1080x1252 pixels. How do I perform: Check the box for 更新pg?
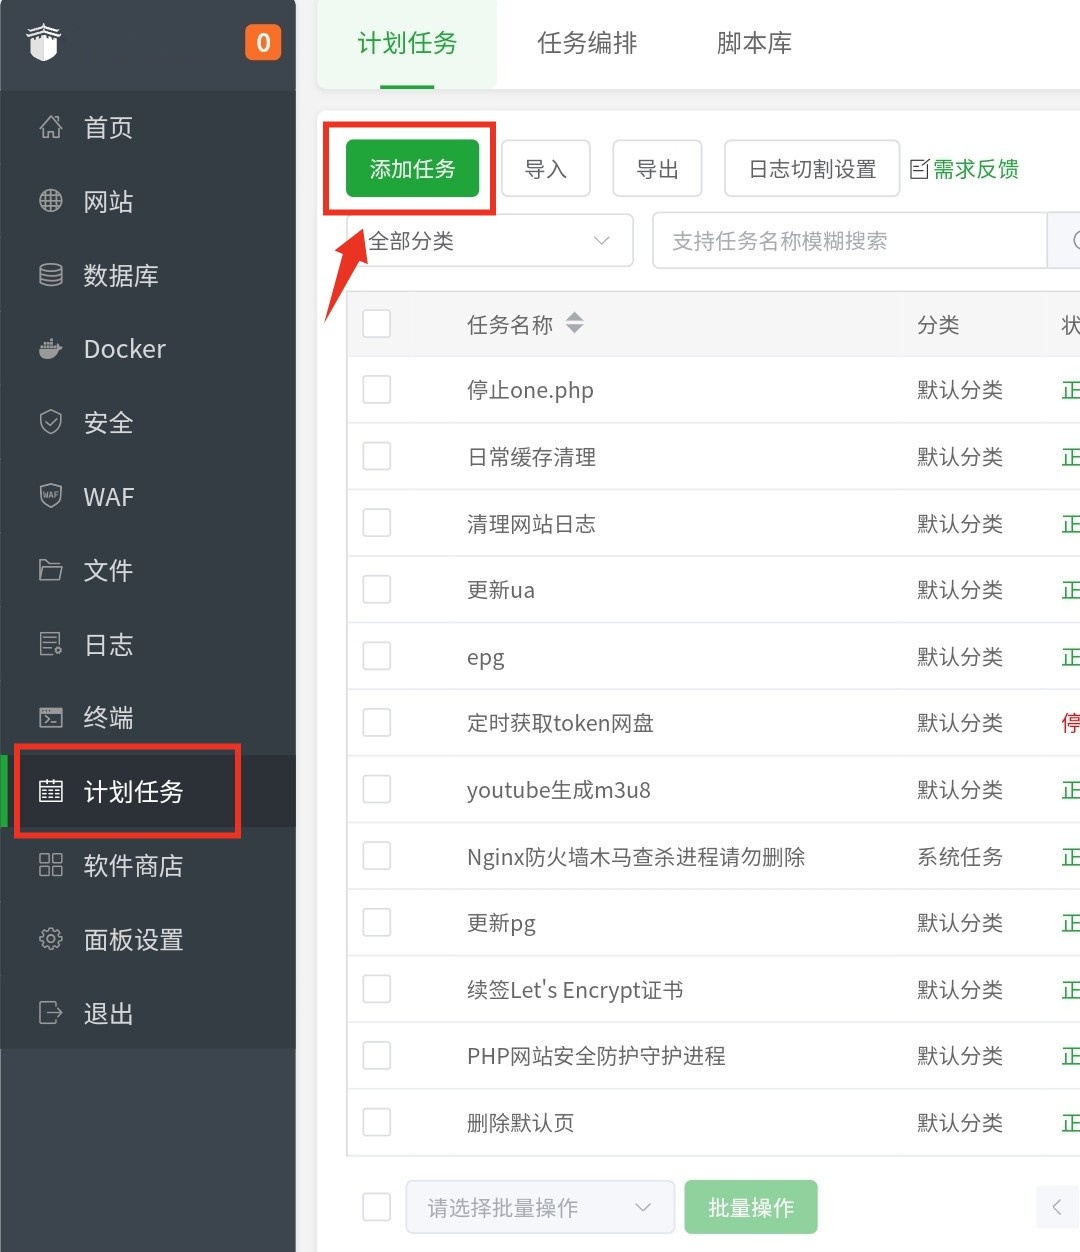[377, 922]
